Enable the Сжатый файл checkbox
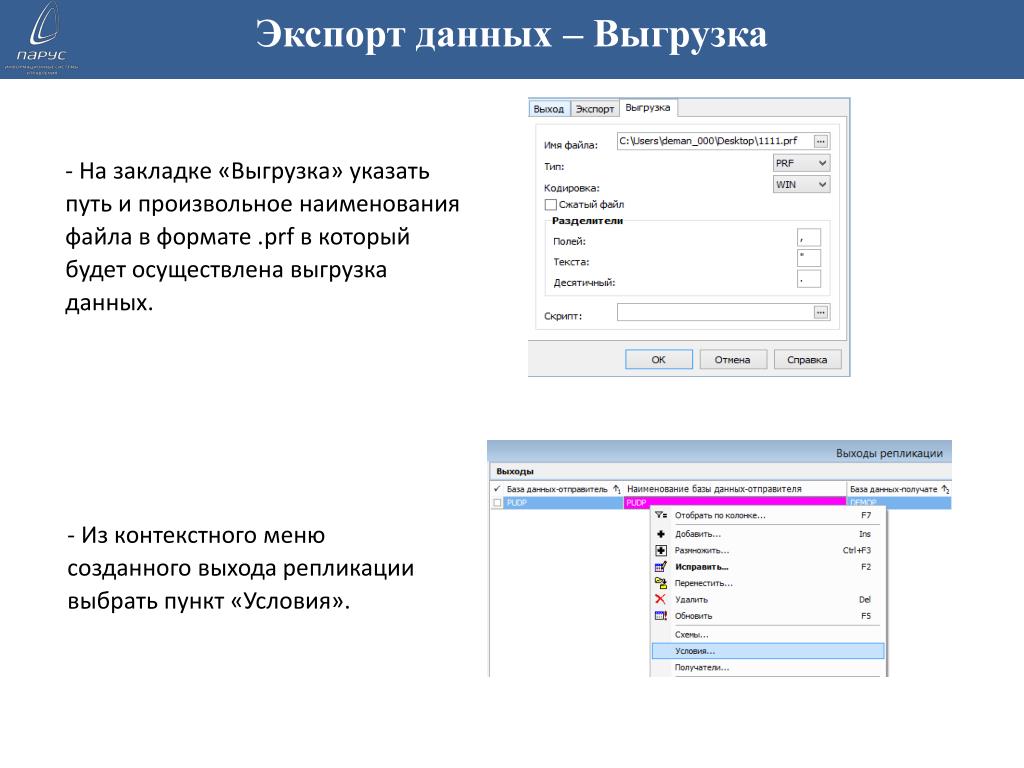This screenshot has width=1024, height=768. click(551, 204)
